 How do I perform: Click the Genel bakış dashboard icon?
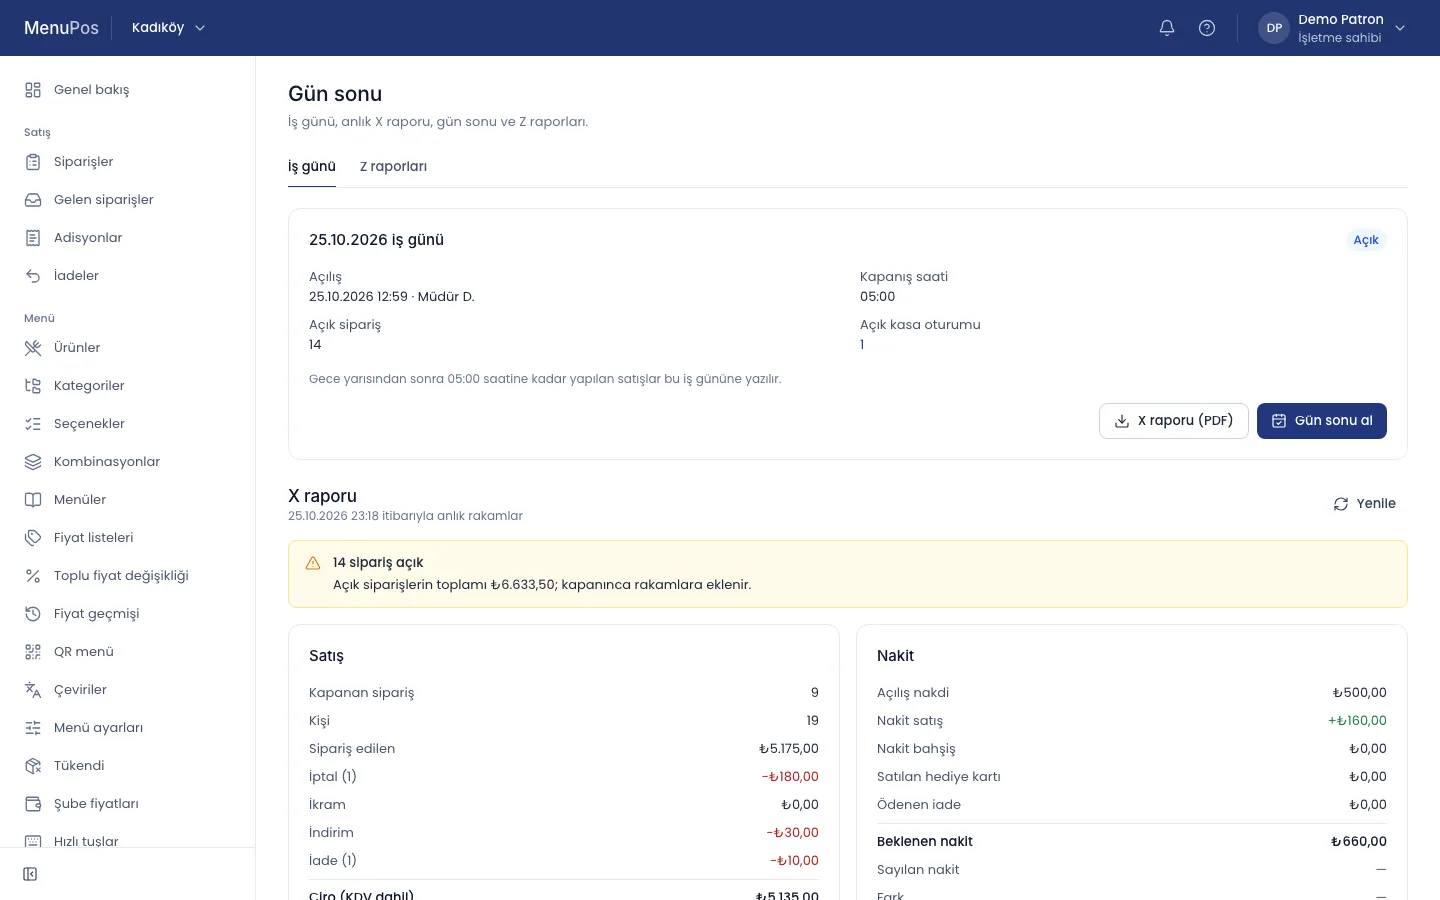(33, 90)
